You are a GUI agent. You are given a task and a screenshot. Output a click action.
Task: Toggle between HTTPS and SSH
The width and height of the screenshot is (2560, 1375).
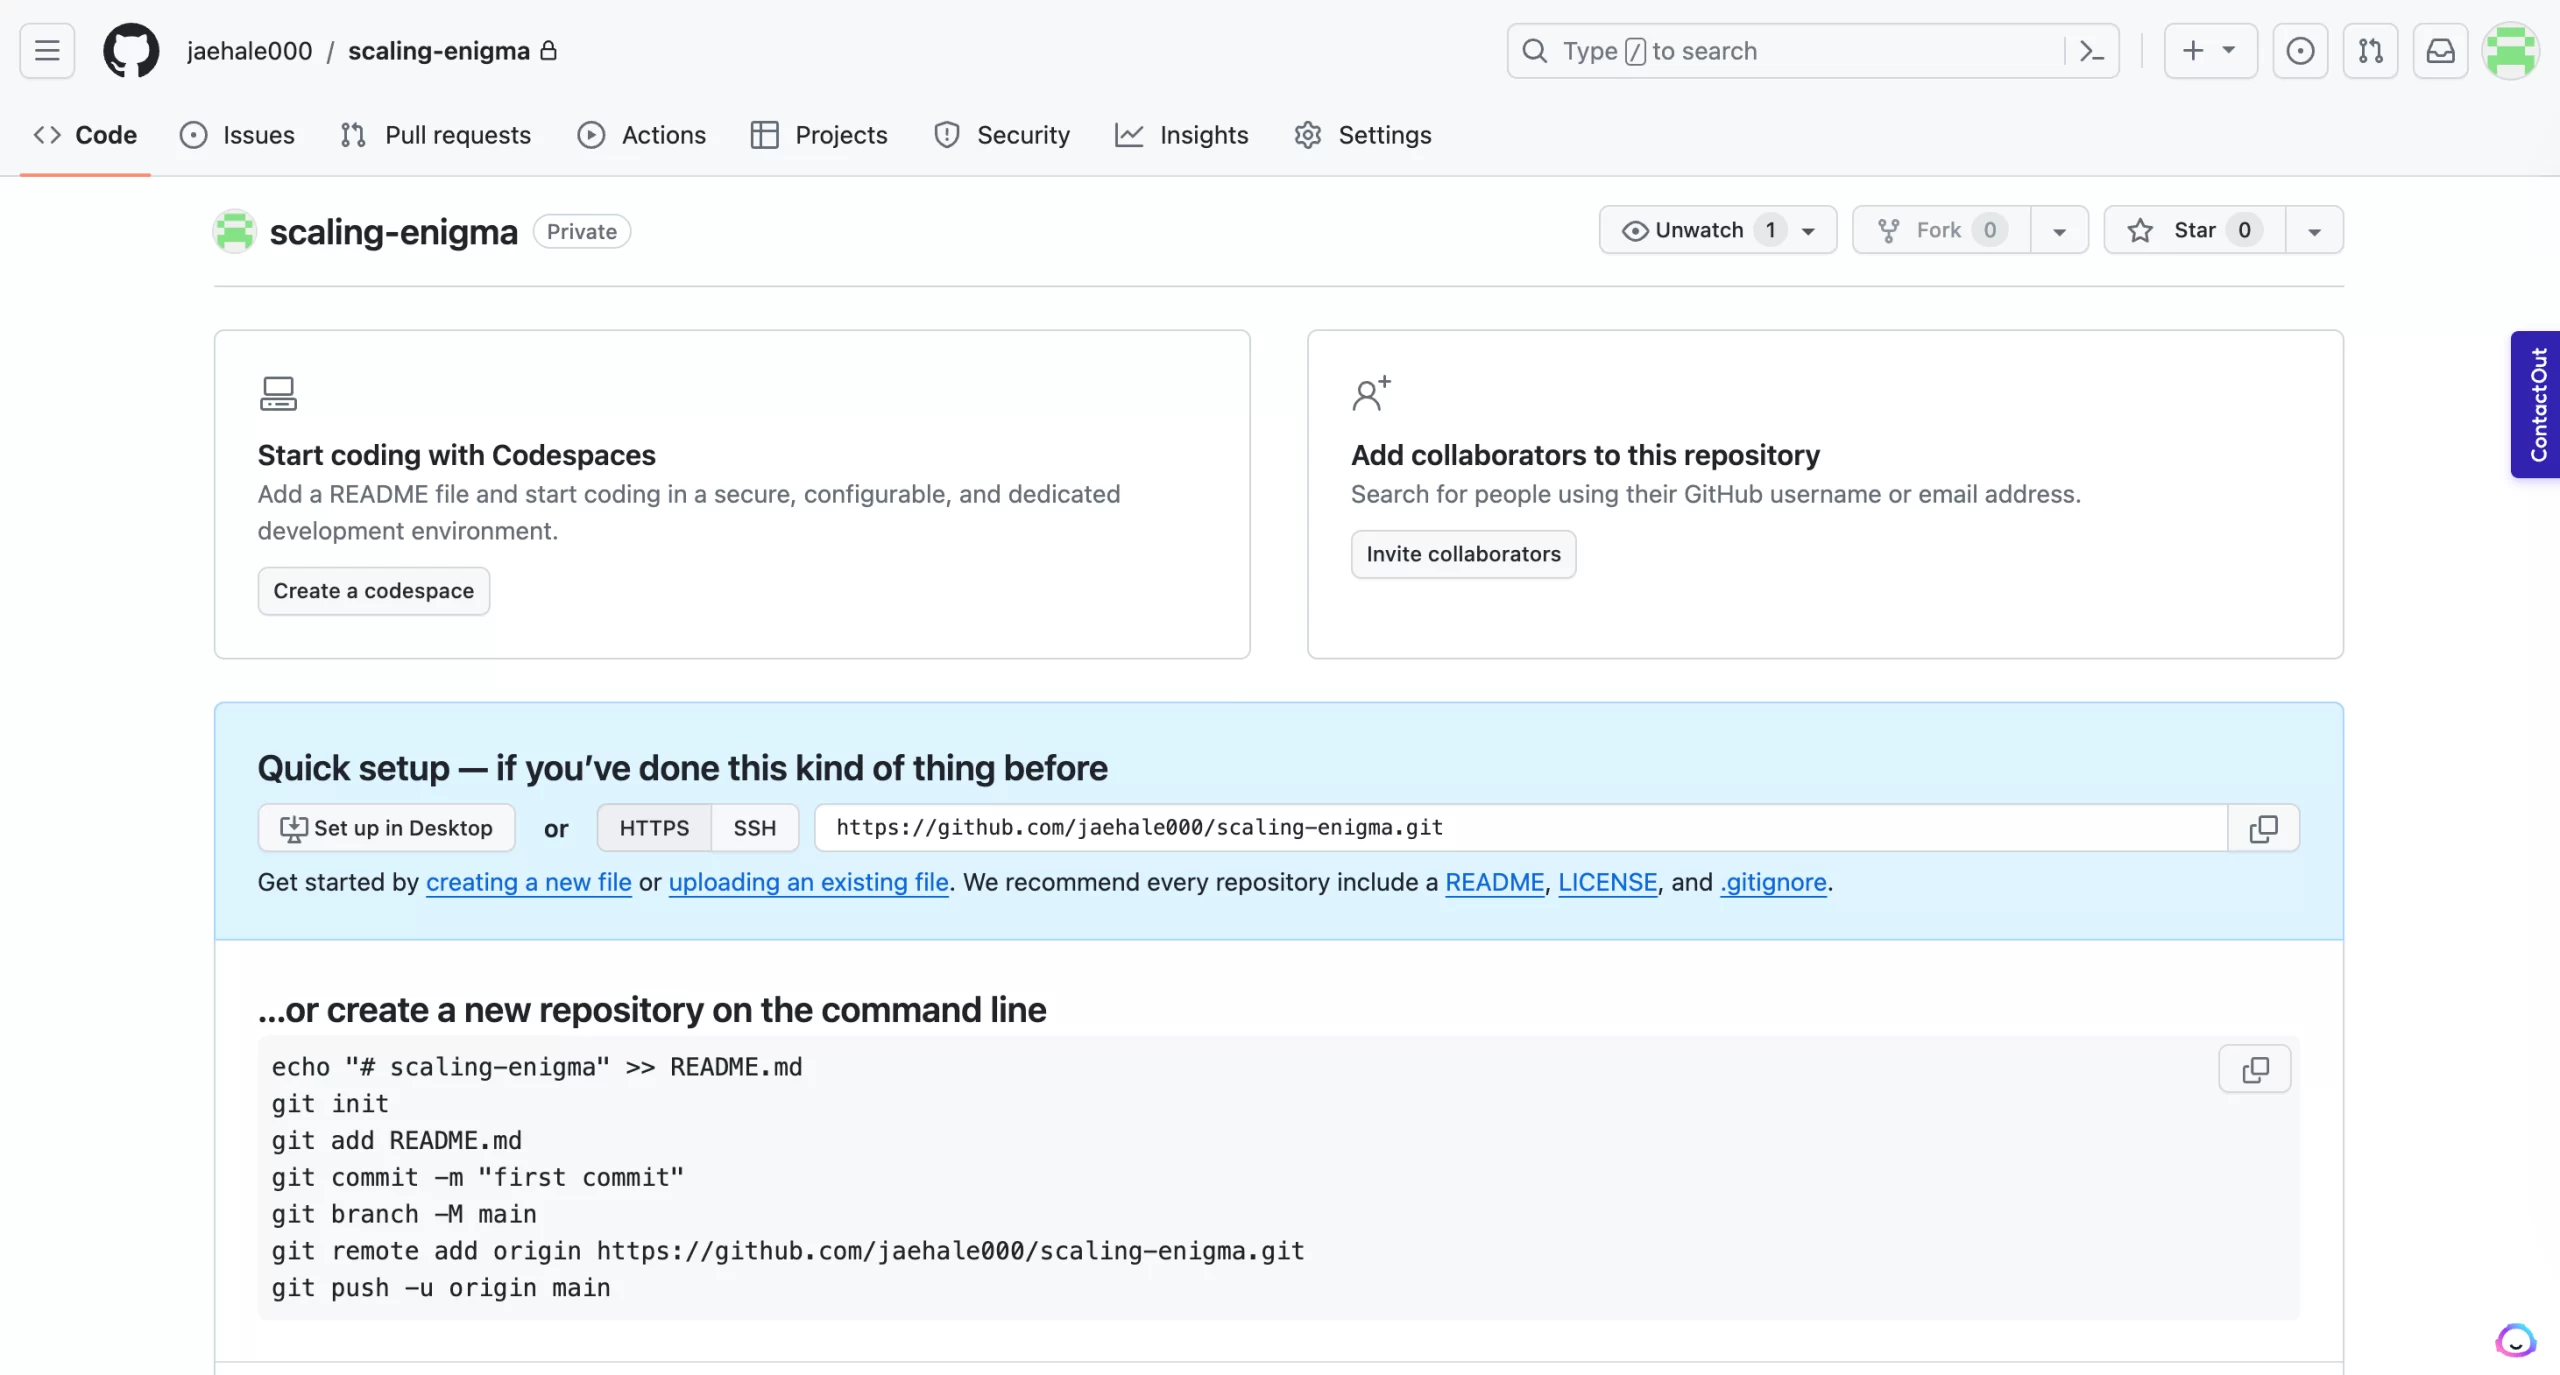(753, 828)
